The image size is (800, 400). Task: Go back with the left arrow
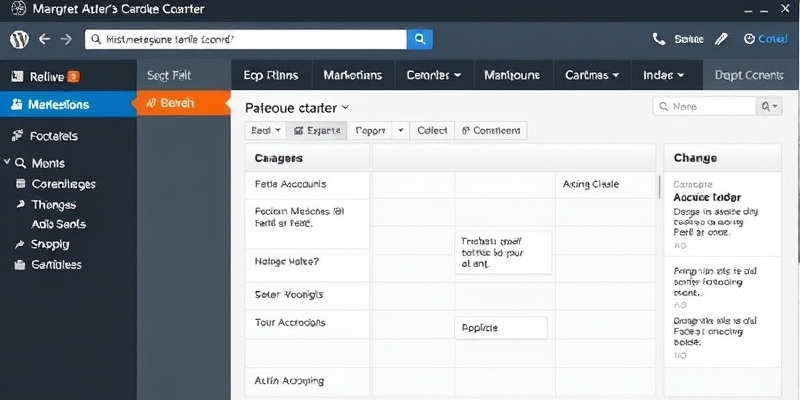44,39
